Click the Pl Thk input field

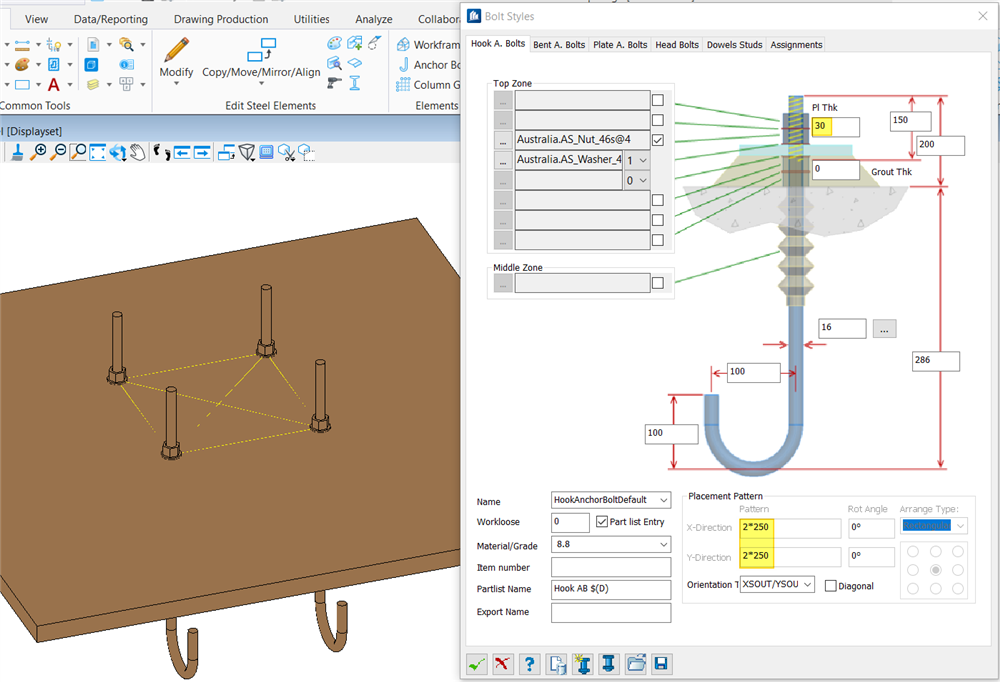(834, 127)
